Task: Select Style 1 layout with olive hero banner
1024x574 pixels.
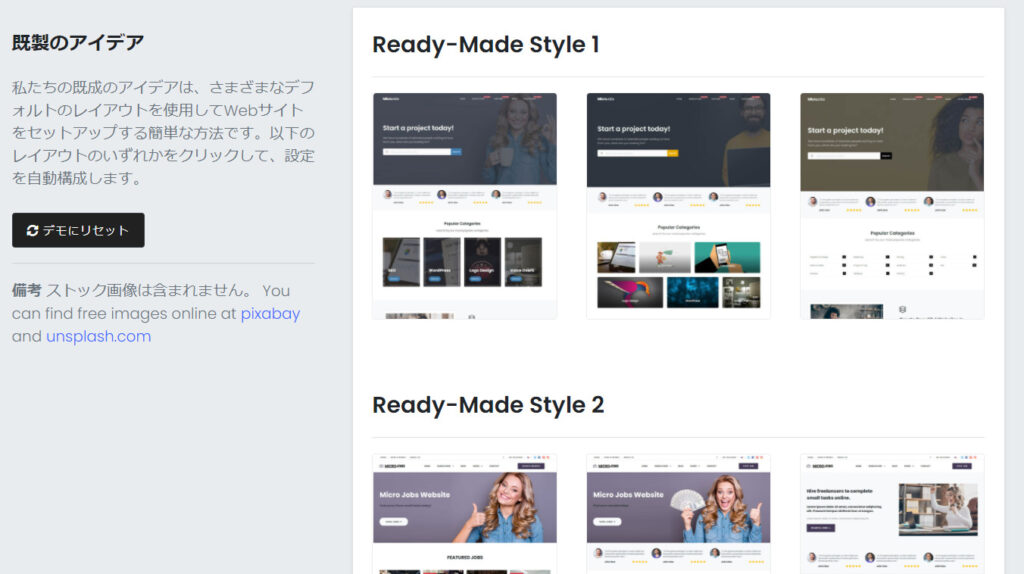Action: (892, 206)
